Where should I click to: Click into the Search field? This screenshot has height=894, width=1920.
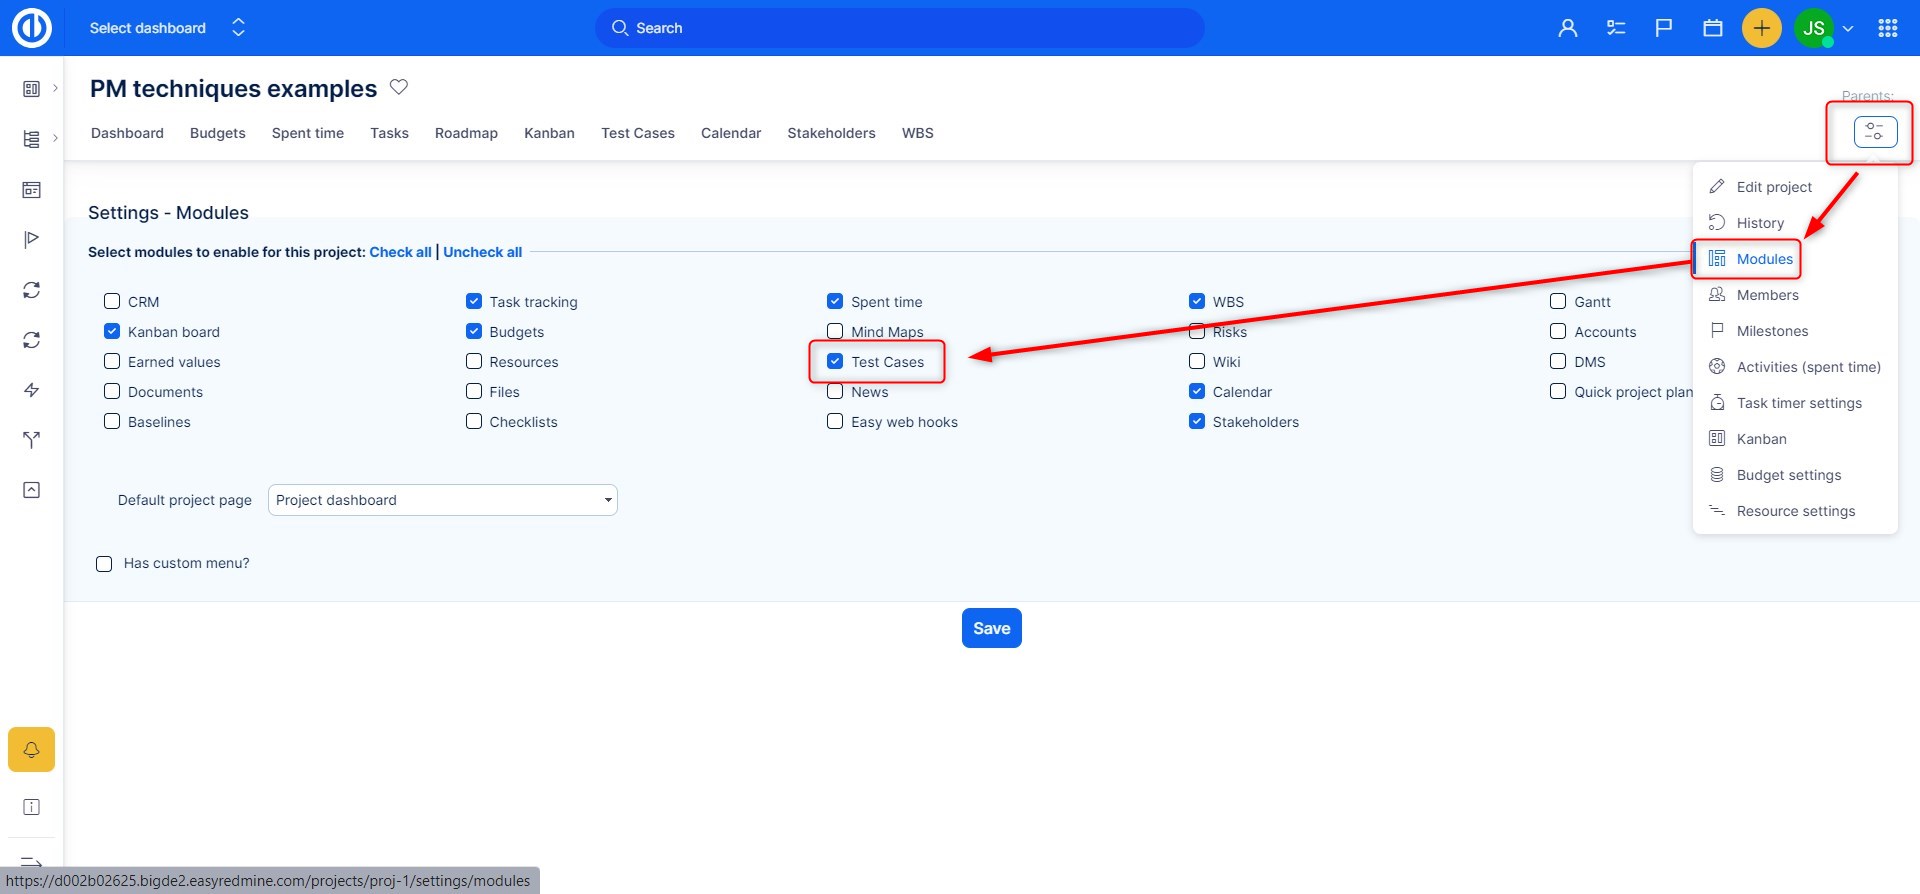coord(900,28)
